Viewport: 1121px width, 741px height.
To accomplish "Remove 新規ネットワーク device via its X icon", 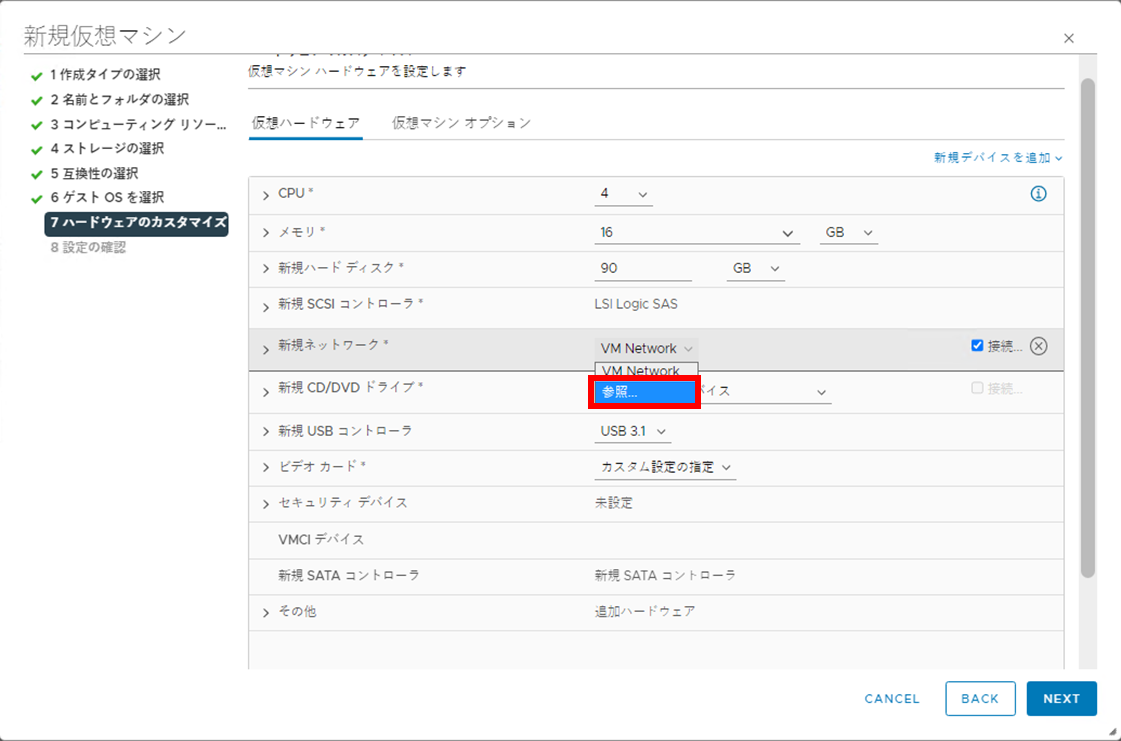I will click(1038, 347).
